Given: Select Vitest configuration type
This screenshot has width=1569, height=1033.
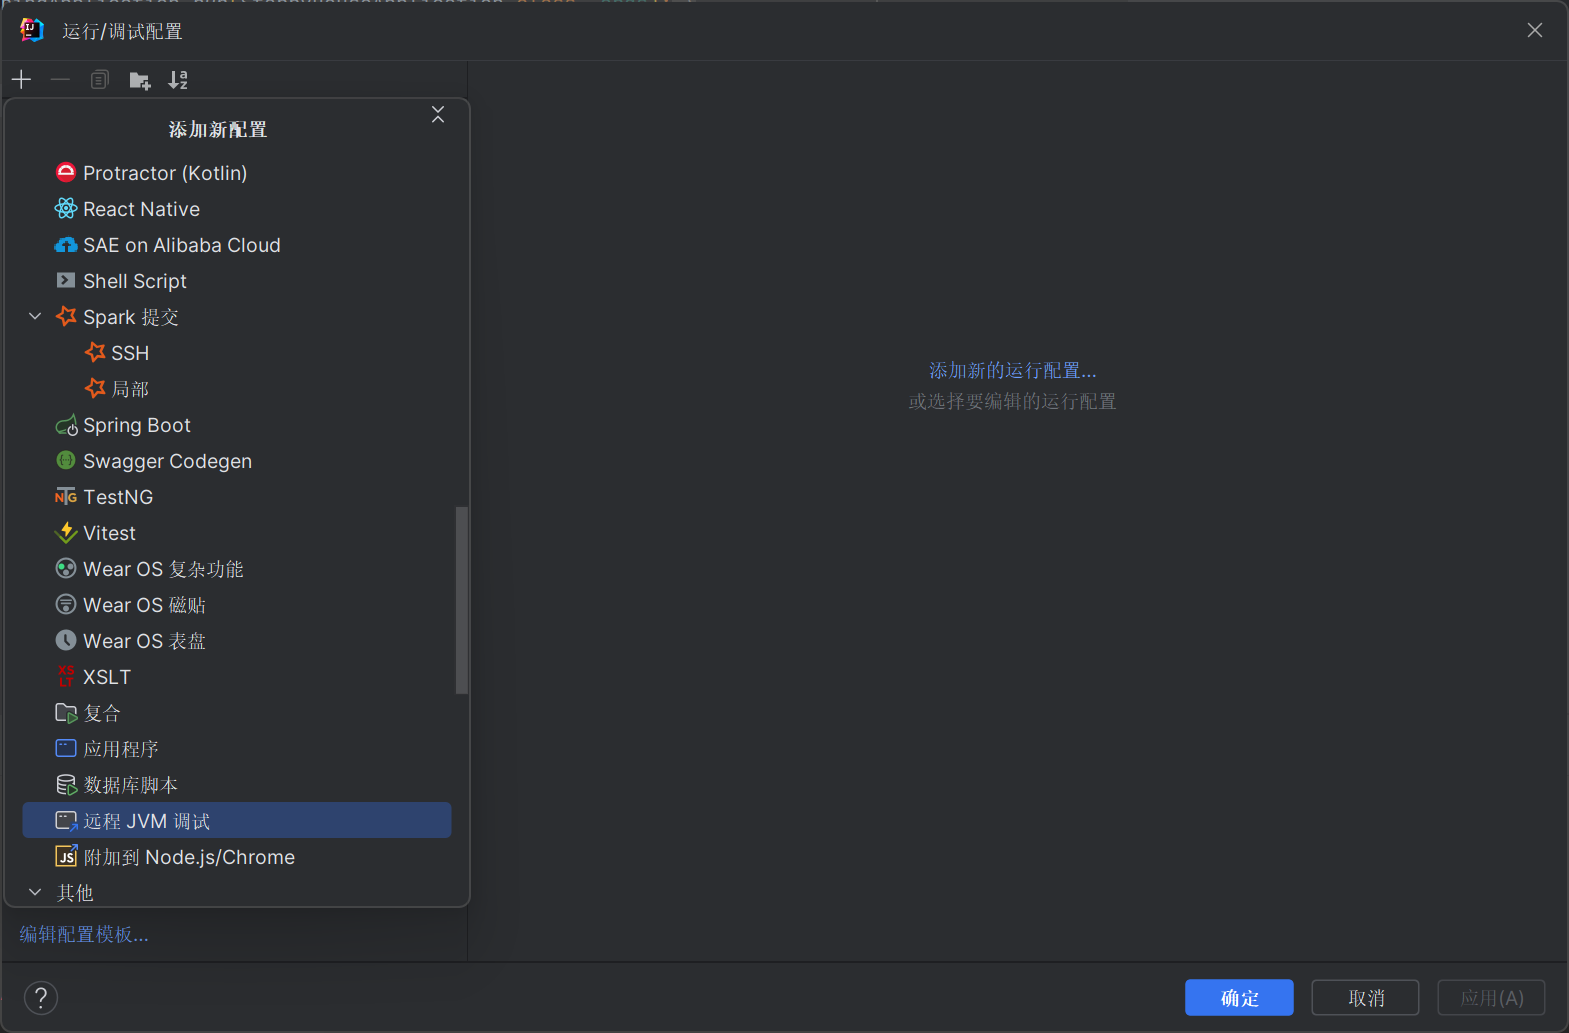Looking at the screenshot, I should [x=237, y=533].
